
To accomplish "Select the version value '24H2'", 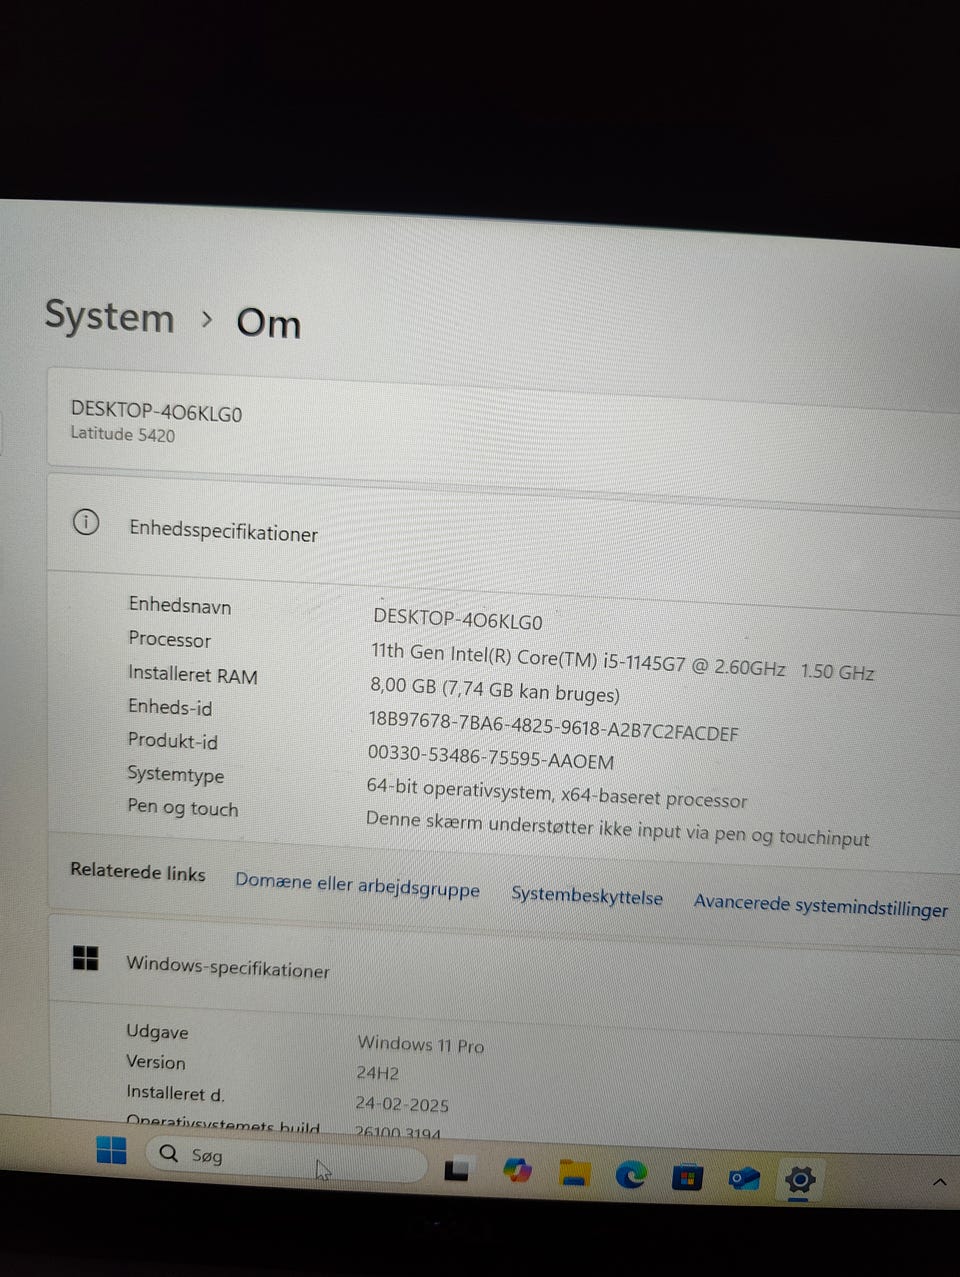I will [x=377, y=1073].
